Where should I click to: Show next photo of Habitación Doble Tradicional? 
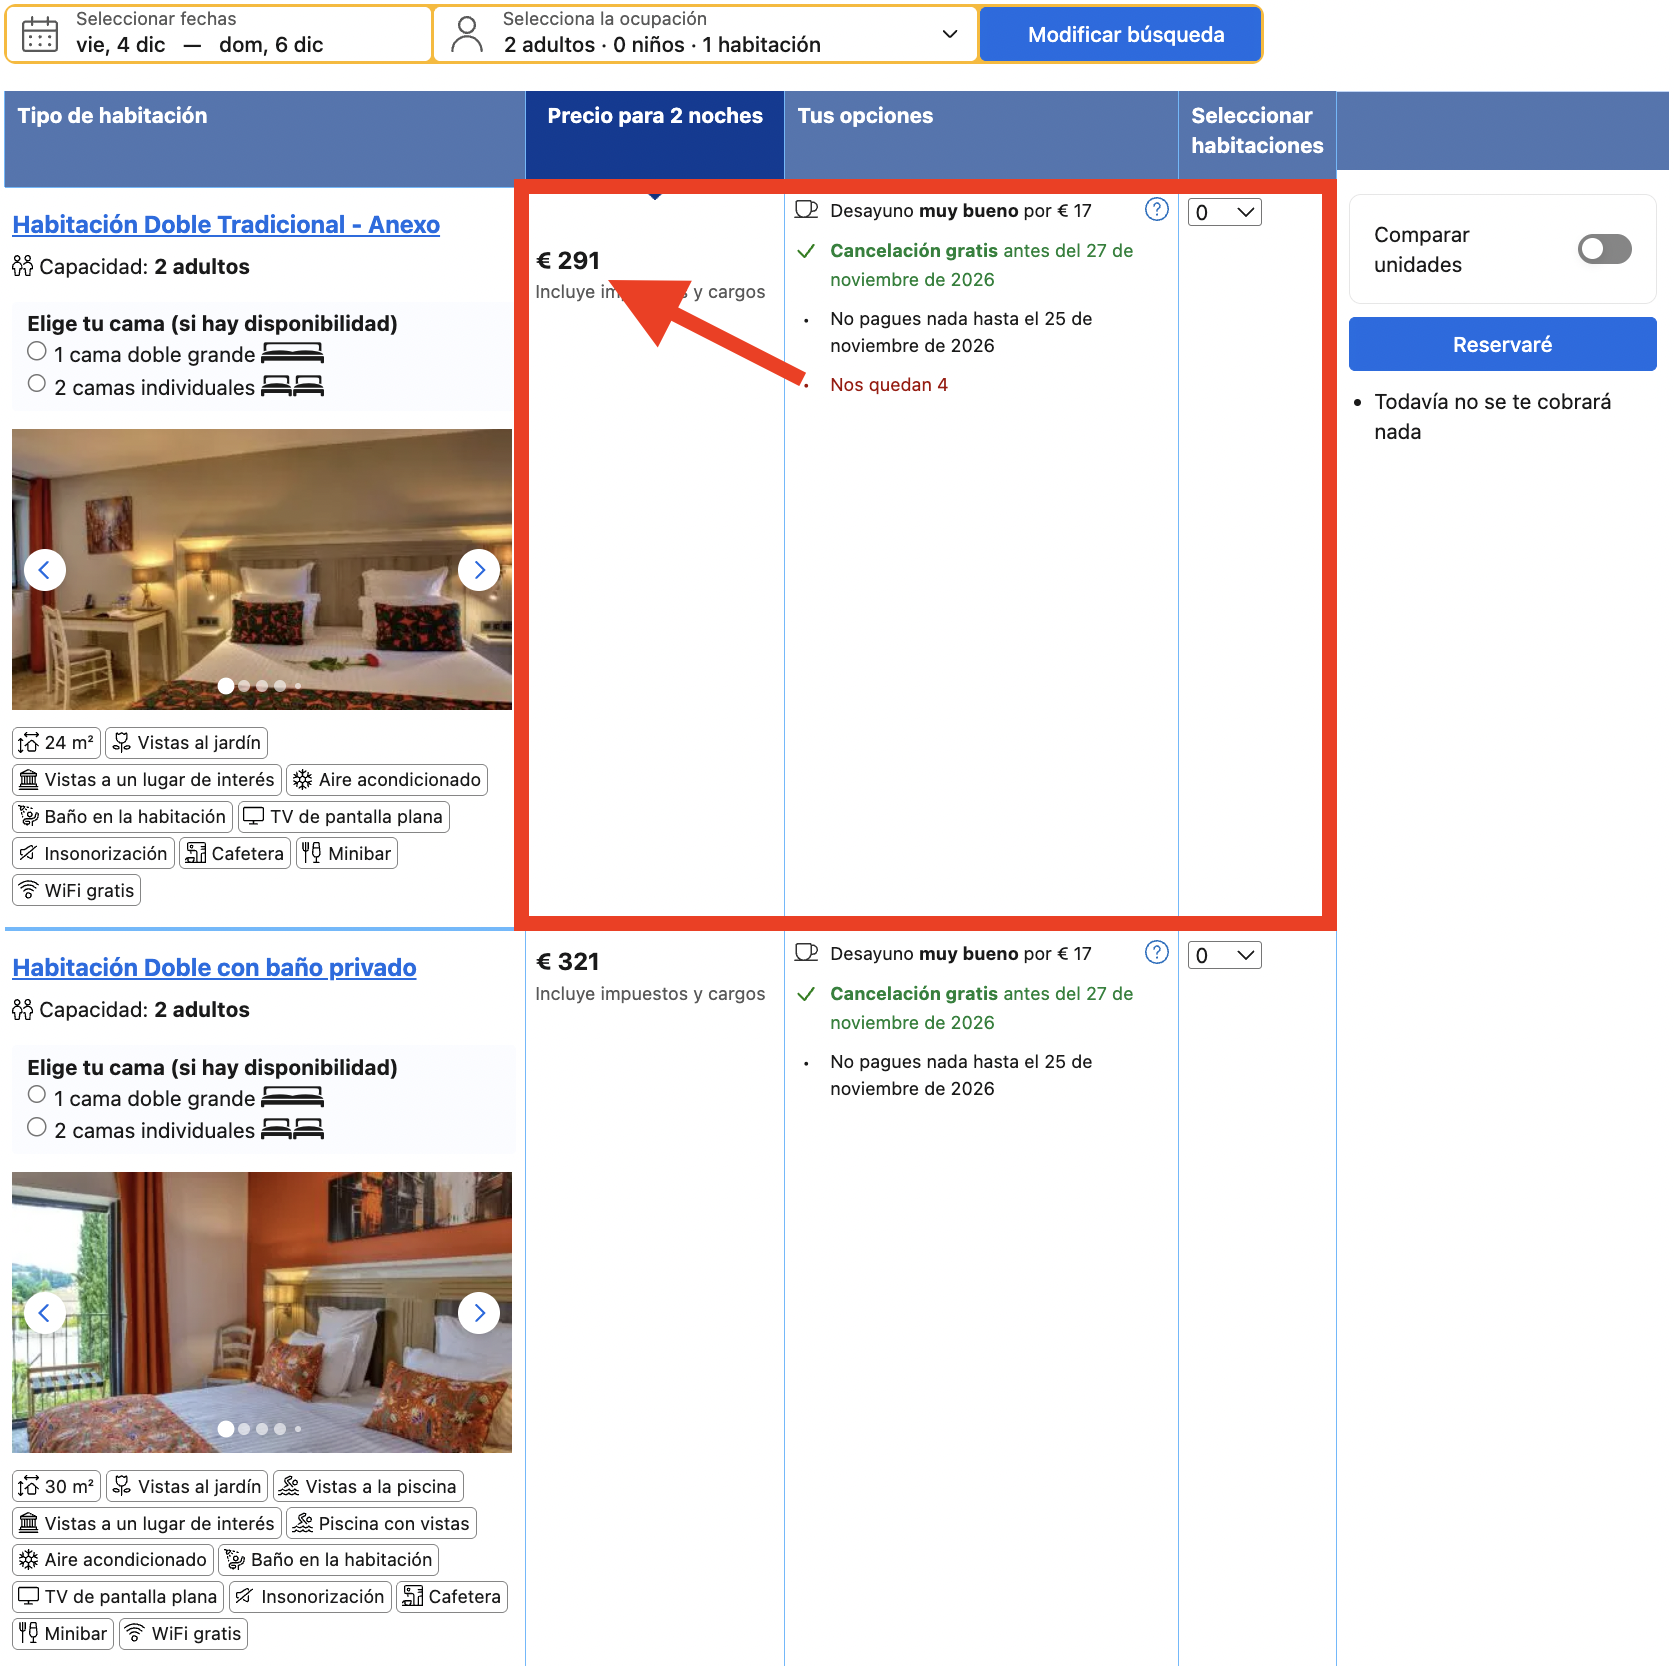479,570
